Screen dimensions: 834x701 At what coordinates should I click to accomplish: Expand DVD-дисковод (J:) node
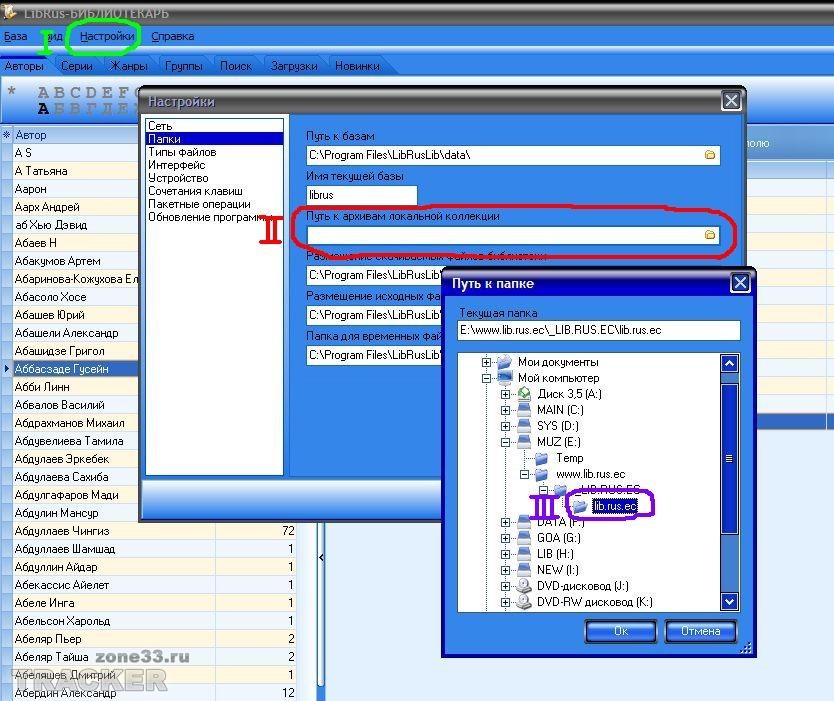point(505,586)
